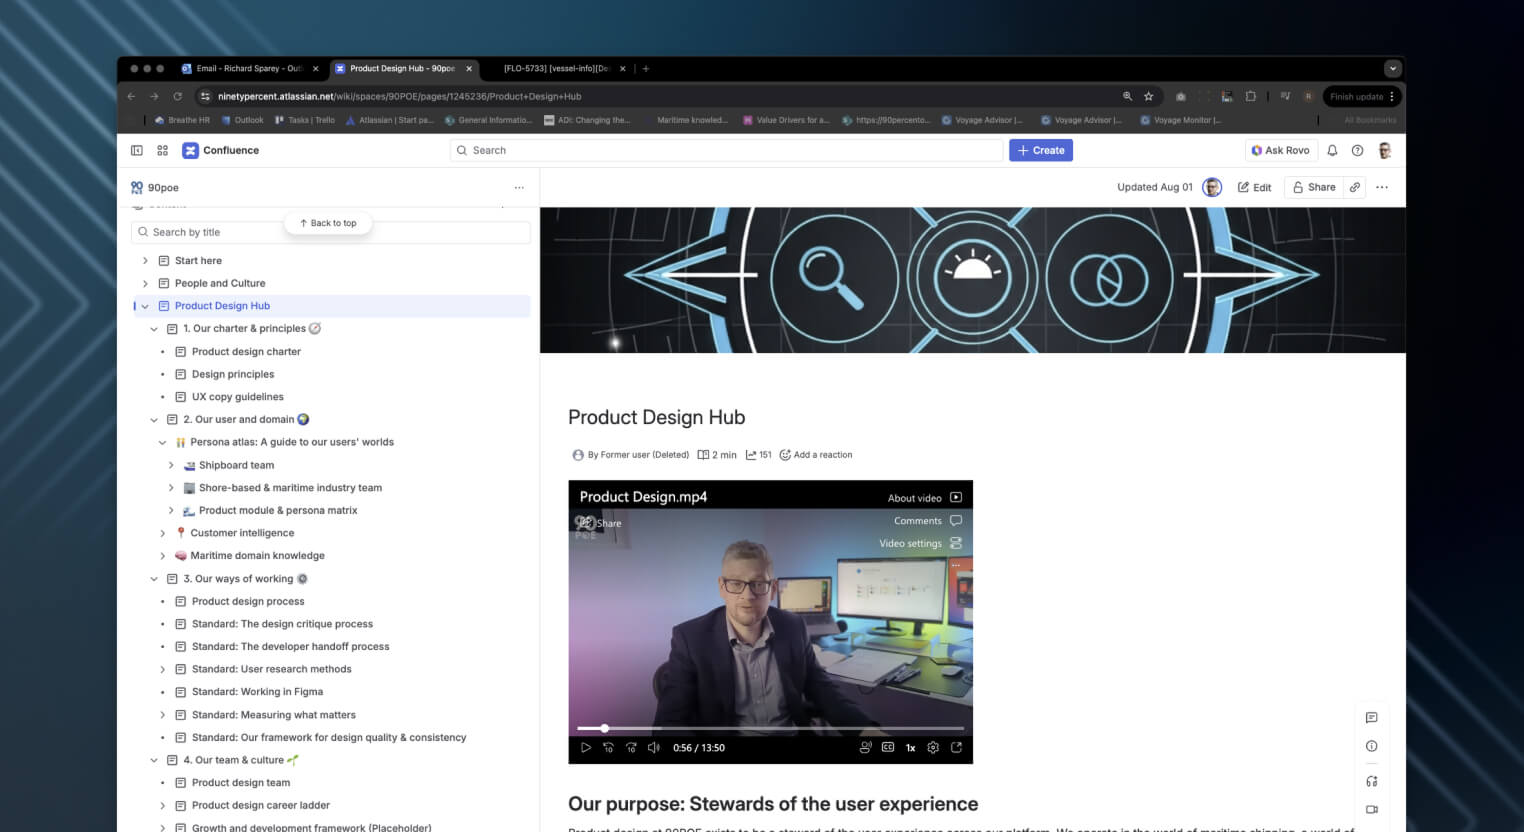Click the help question mark icon

pyautogui.click(x=1357, y=150)
